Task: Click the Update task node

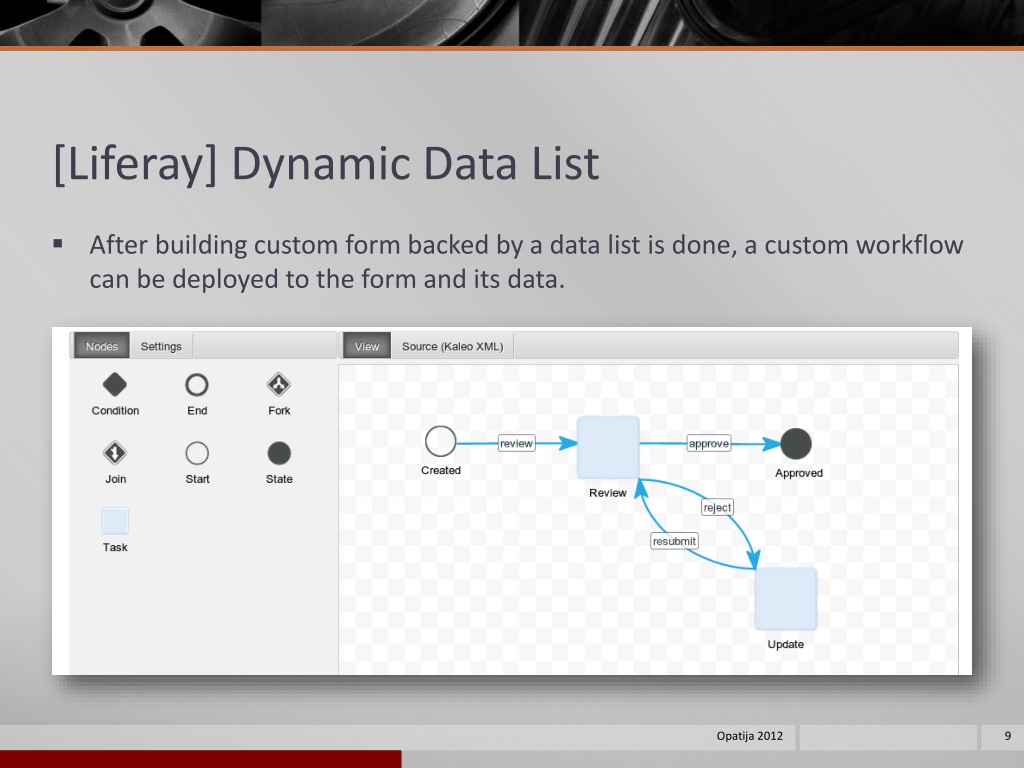Action: point(785,599)
